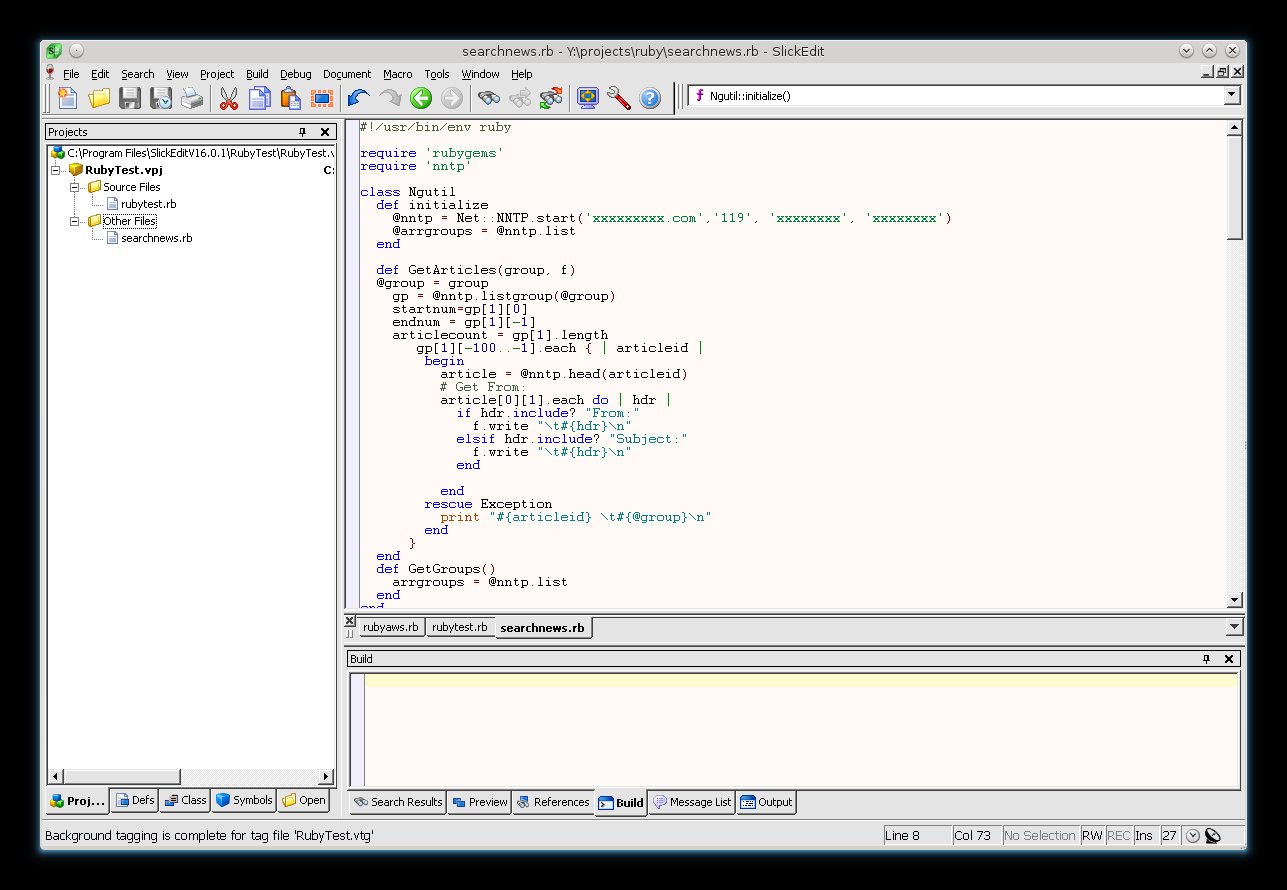The width and height of the screenshot is (1287, 890).
Task: Click the Paste clipboard icon
Action: [290, 97]
